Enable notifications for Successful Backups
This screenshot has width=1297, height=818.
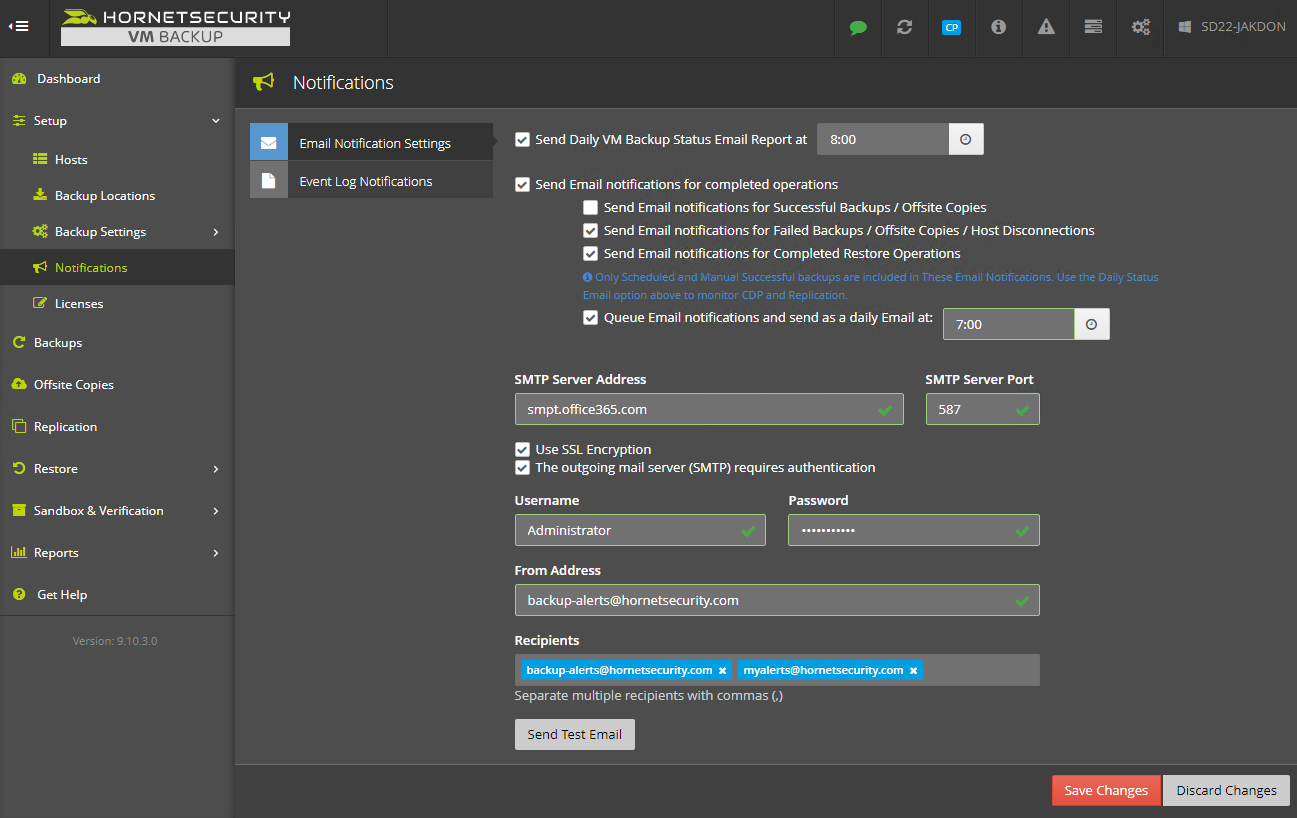pos(590,207)
